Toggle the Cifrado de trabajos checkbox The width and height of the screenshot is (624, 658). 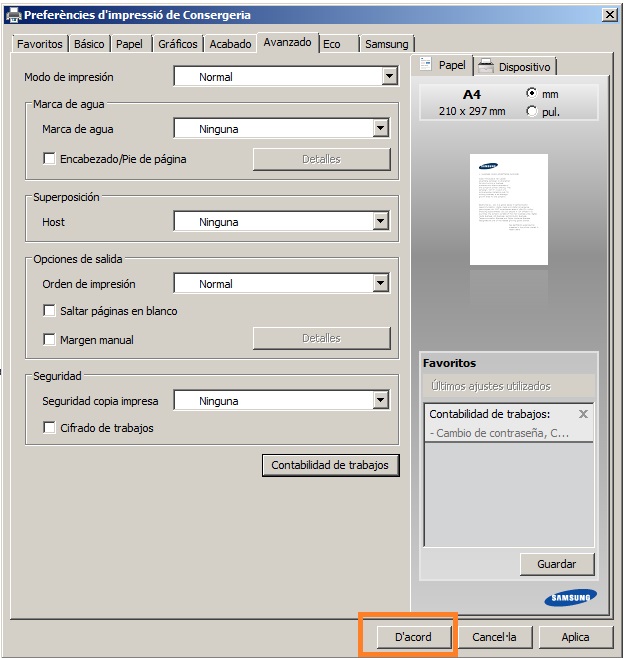(x=49, y=428)
